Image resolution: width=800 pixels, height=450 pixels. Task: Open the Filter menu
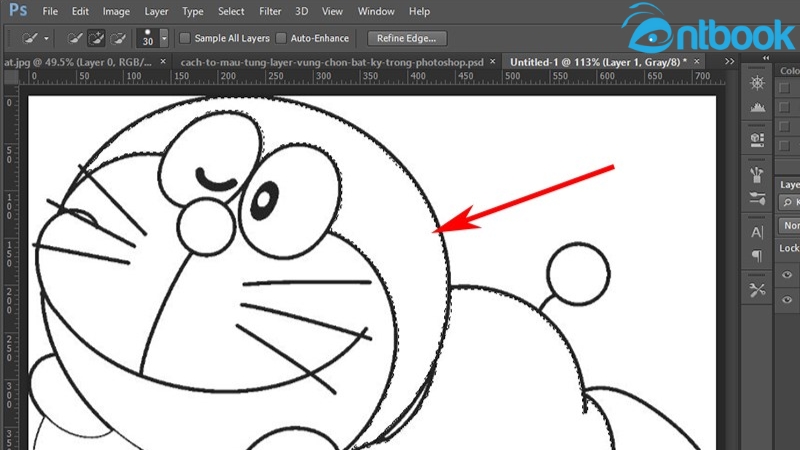pos(270,11)
